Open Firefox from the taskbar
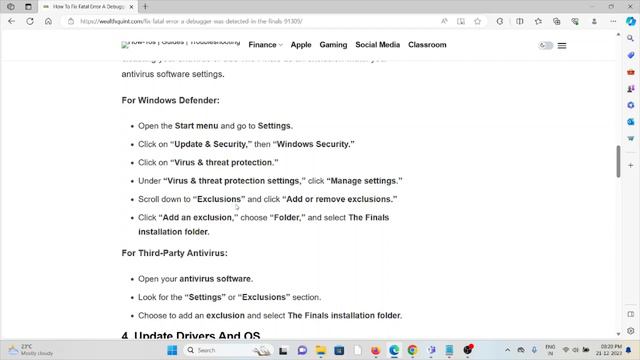Image resolution: width=640 pixels, height=360 pixels. point(376,350)
